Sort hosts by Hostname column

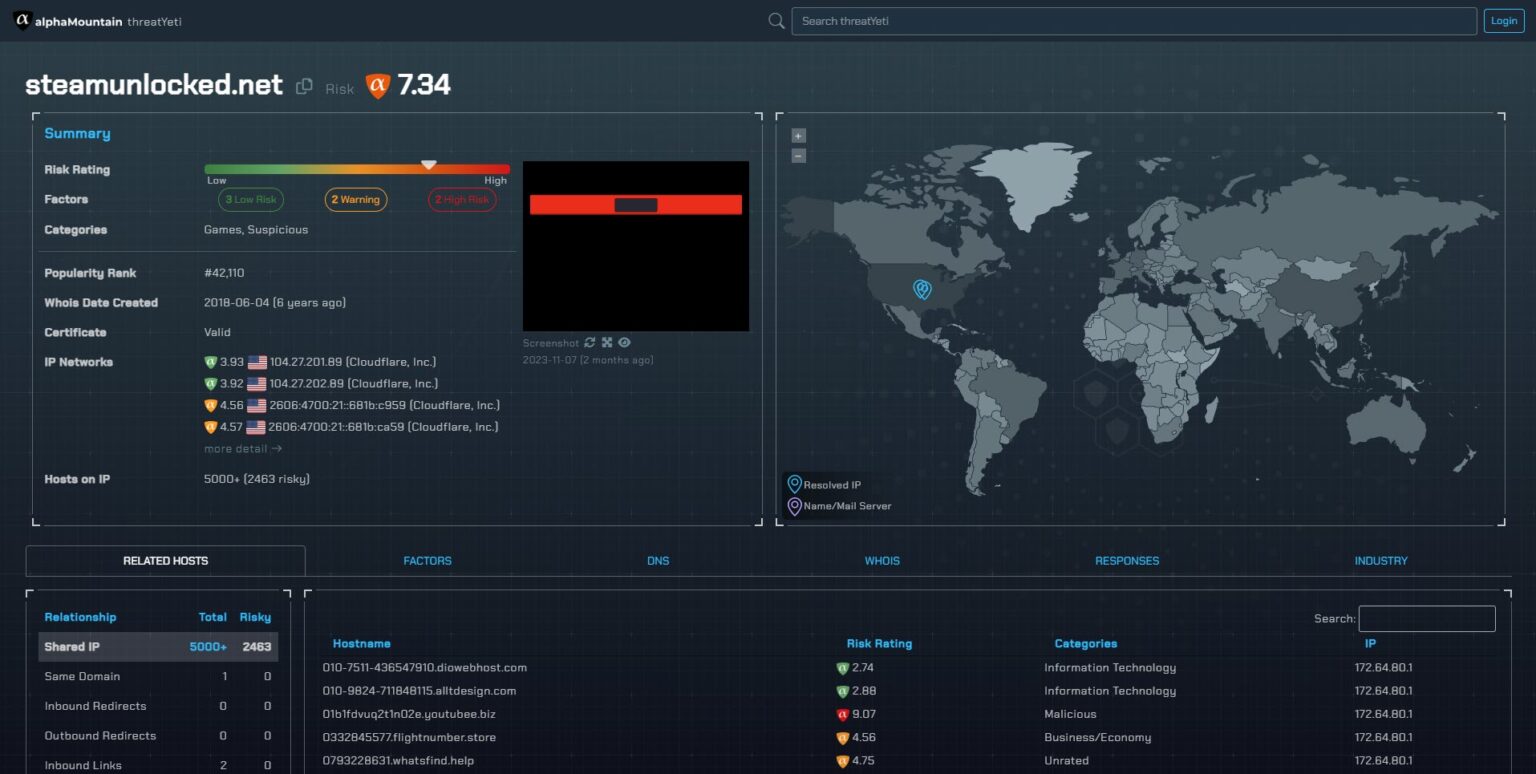tap(361, 644)
